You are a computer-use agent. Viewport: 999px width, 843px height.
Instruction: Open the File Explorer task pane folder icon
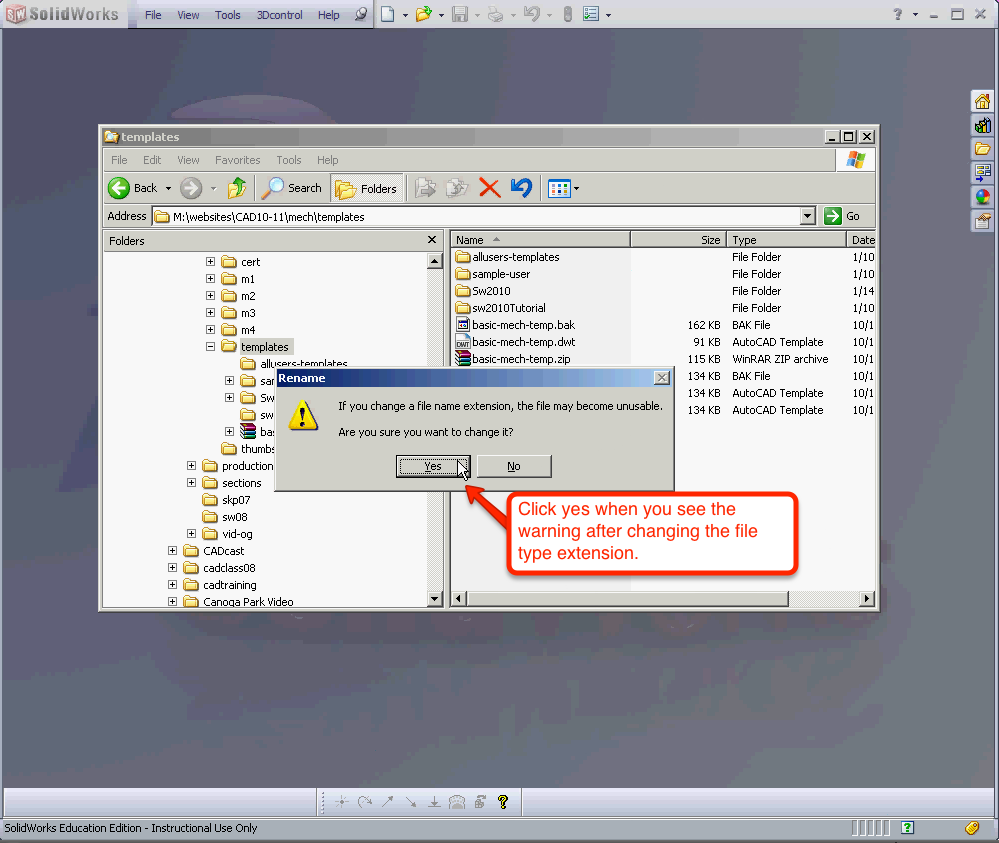coord(984,148)
